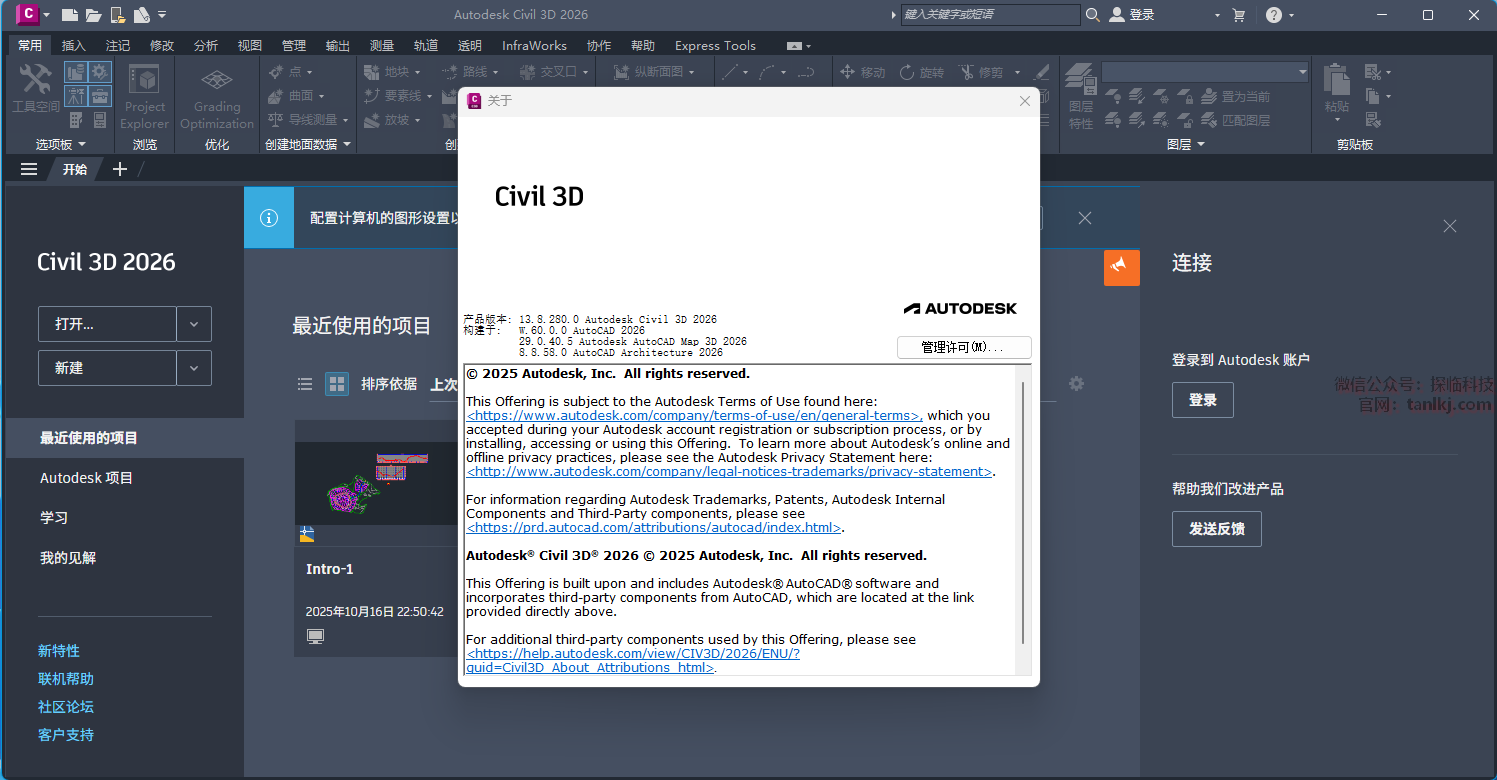Add a new drawing tab with the plus icon

(x=120, y=169)
